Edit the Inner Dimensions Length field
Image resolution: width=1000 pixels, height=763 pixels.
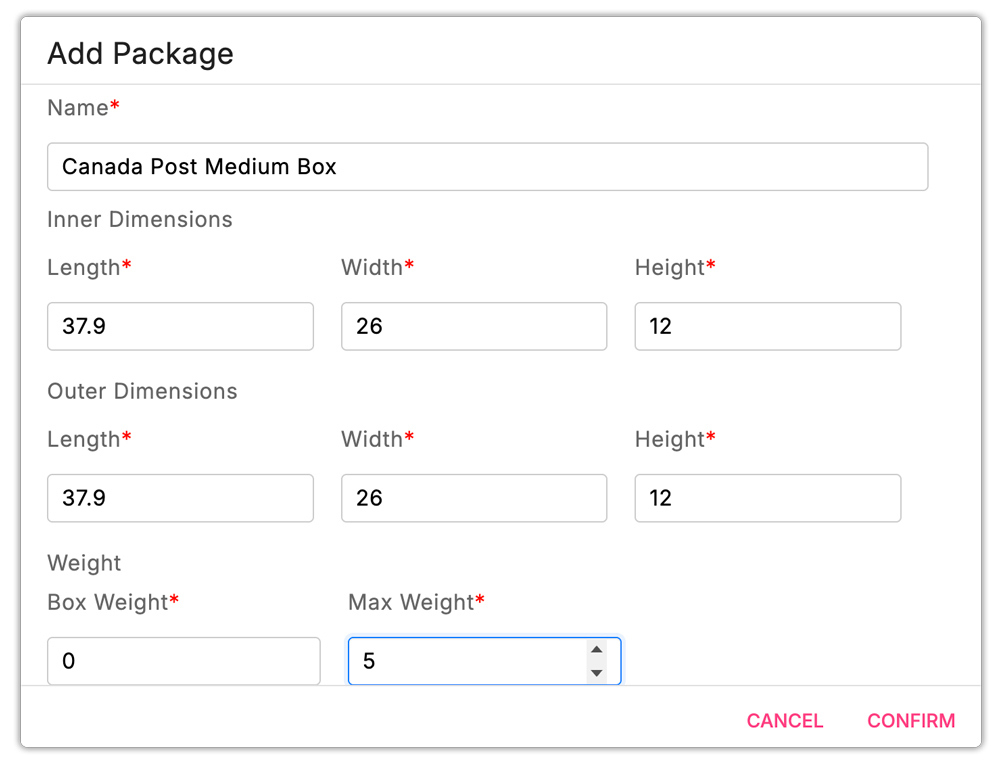(180, 326)
